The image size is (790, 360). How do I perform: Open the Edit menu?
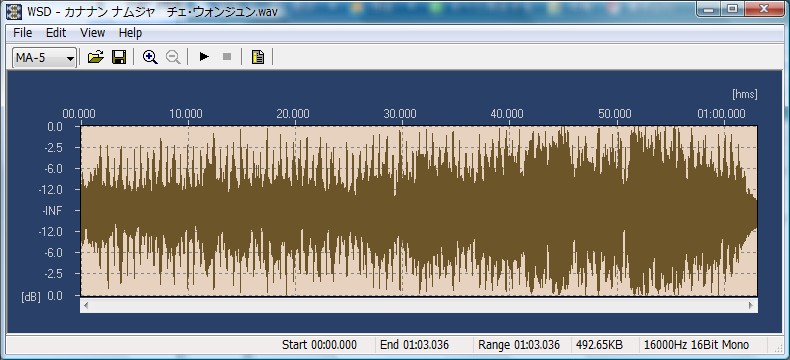56,33
